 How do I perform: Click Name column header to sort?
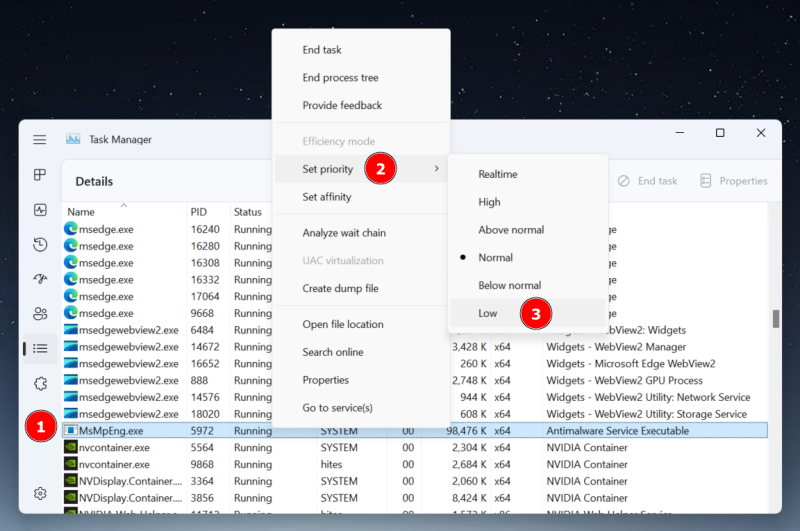81,212
